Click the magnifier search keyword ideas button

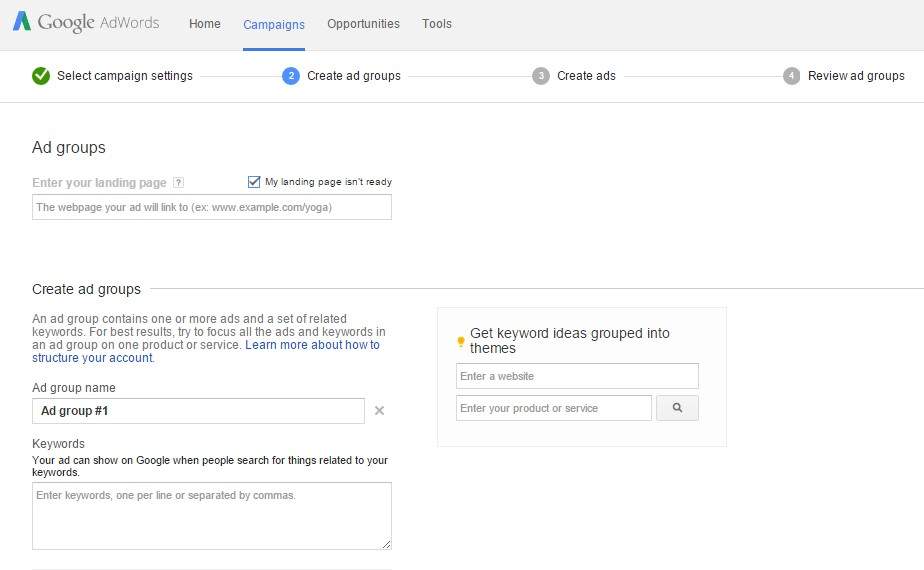pos(677,408)
